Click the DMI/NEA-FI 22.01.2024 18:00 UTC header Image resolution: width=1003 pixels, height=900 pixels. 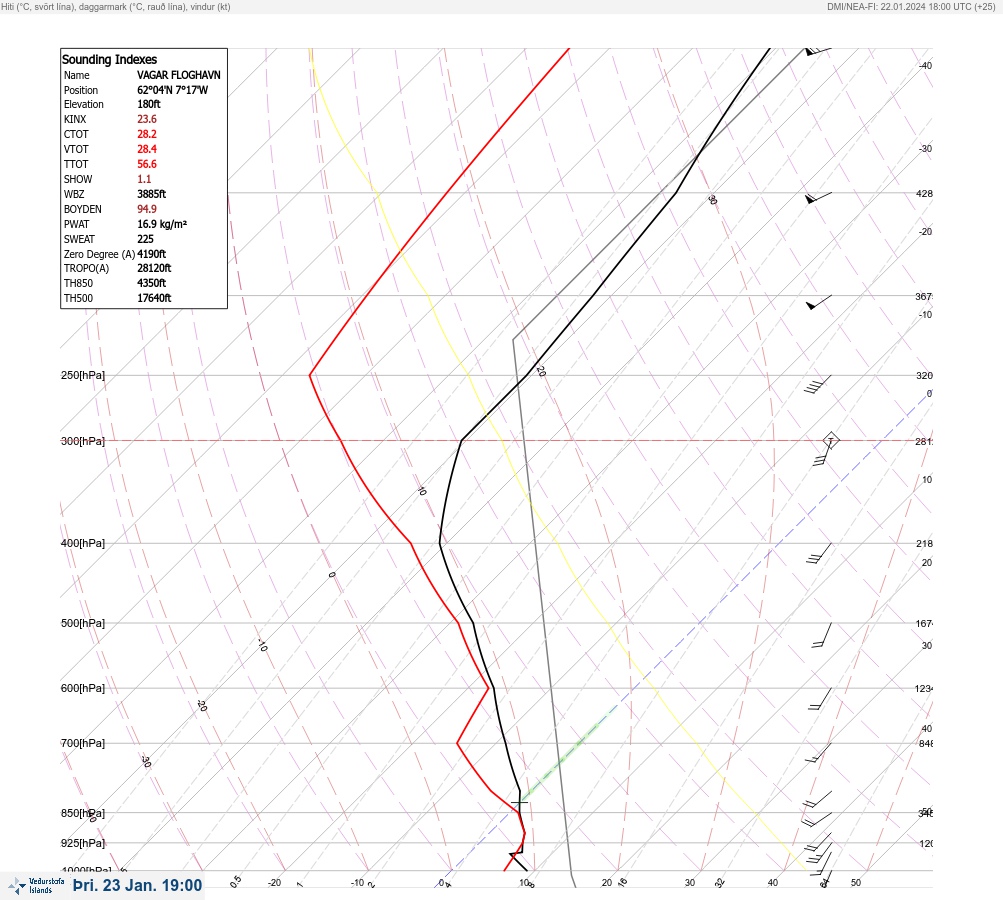[911, 6]
